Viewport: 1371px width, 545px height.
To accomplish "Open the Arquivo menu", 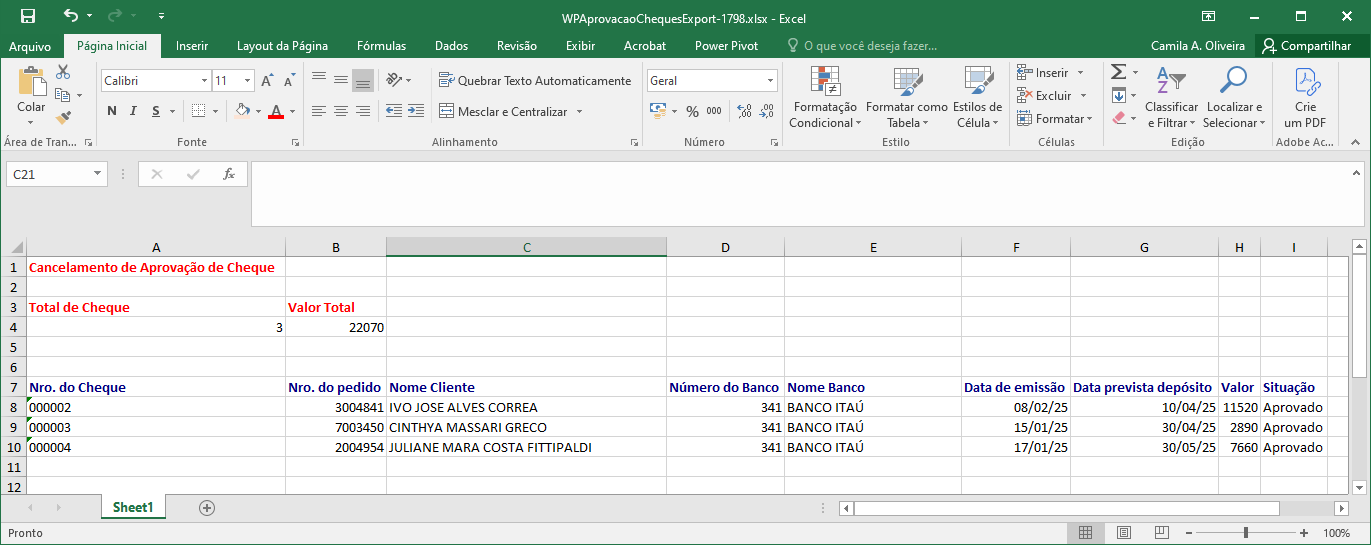I will point(30,46).
